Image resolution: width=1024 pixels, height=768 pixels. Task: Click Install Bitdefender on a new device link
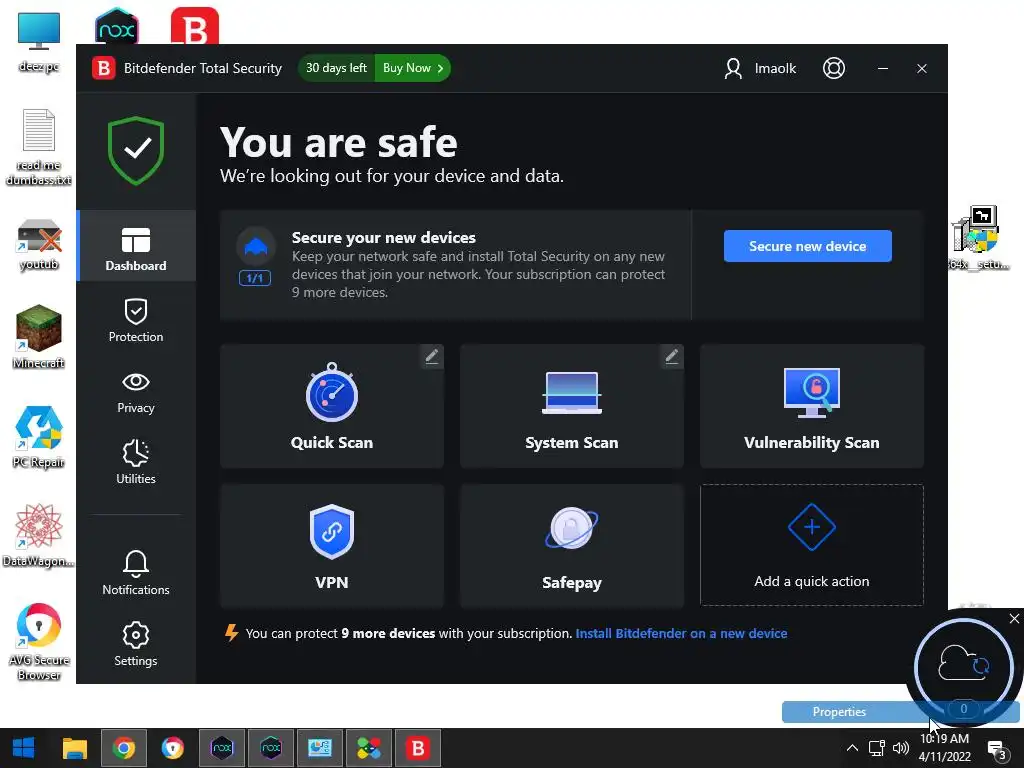pyautogui.click(x=681, y=633)
